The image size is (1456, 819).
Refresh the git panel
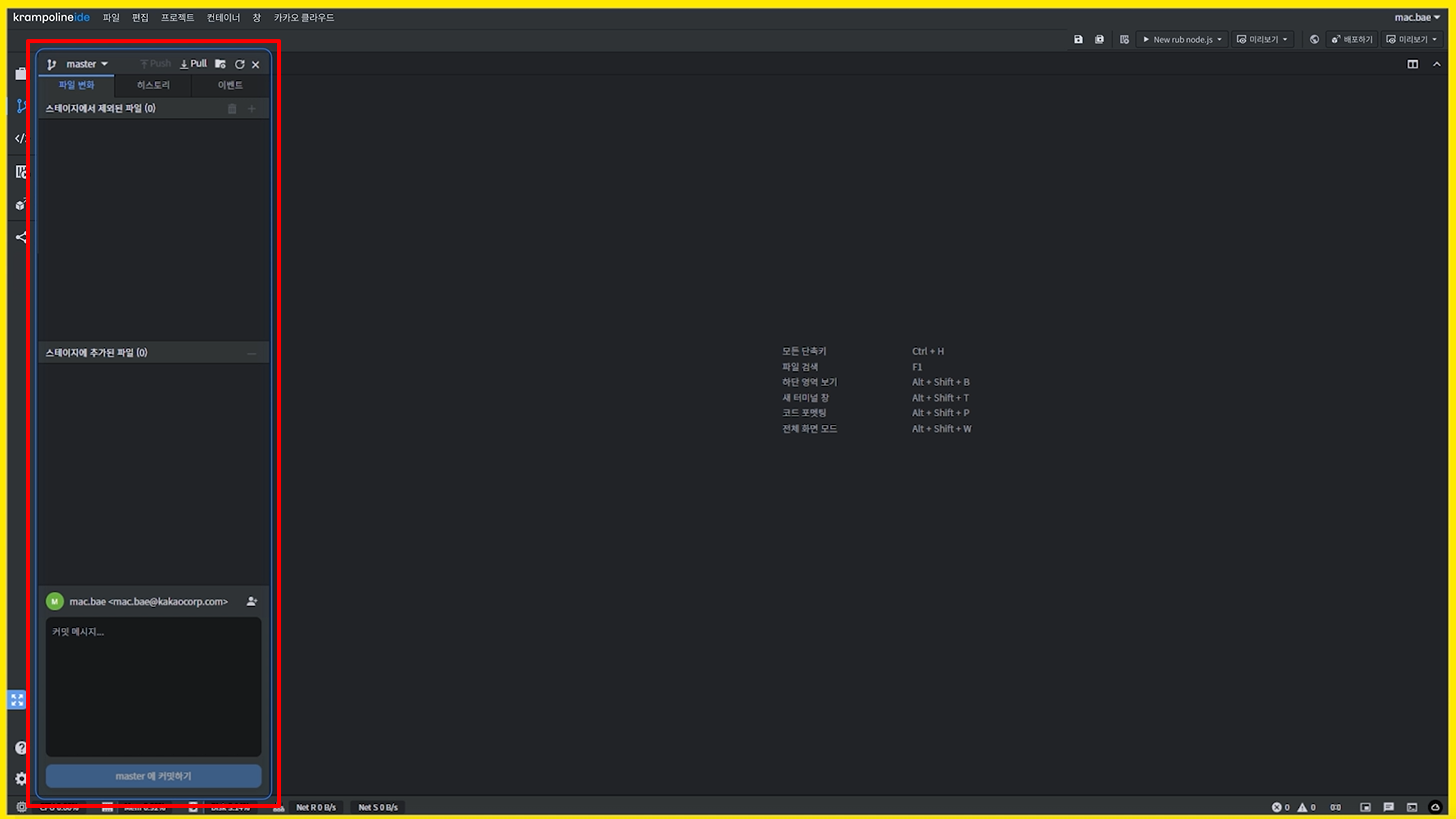(240, 64)
